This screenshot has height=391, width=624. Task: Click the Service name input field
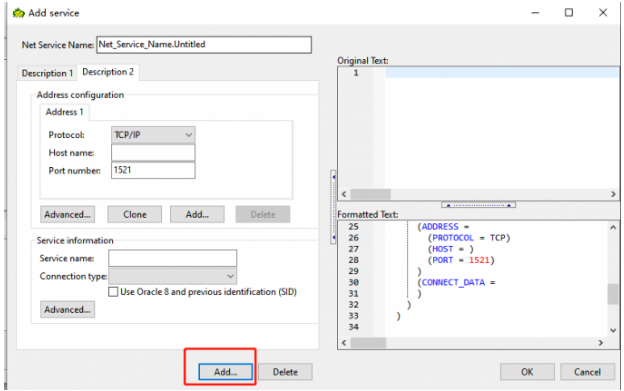click(x=172, y=258)
